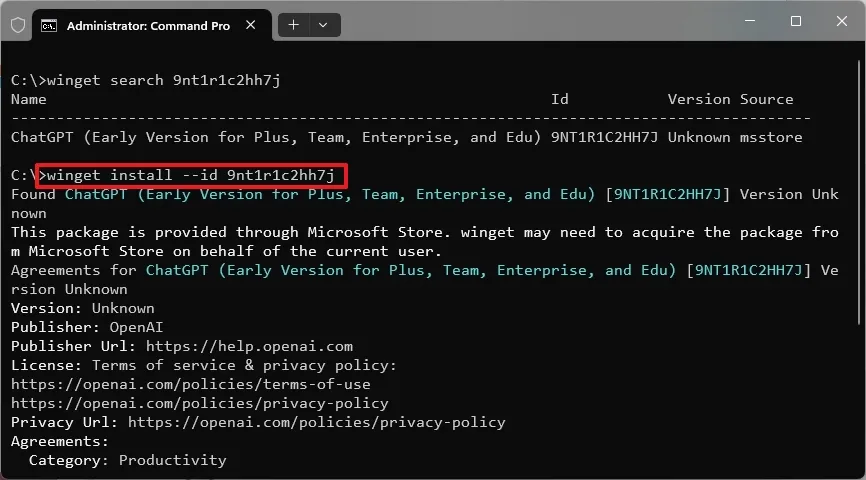Viewport: 866px width, 480px height.
Task: Click the 'Version' column header text
Action: click(x=699, y=99)
